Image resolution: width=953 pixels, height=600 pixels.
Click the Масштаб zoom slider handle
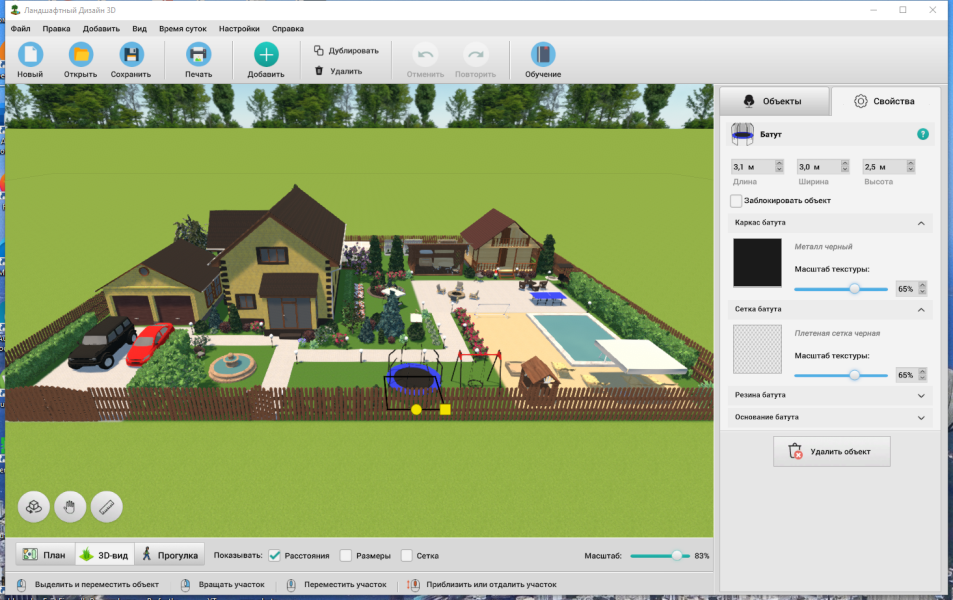tap(677, 556)
